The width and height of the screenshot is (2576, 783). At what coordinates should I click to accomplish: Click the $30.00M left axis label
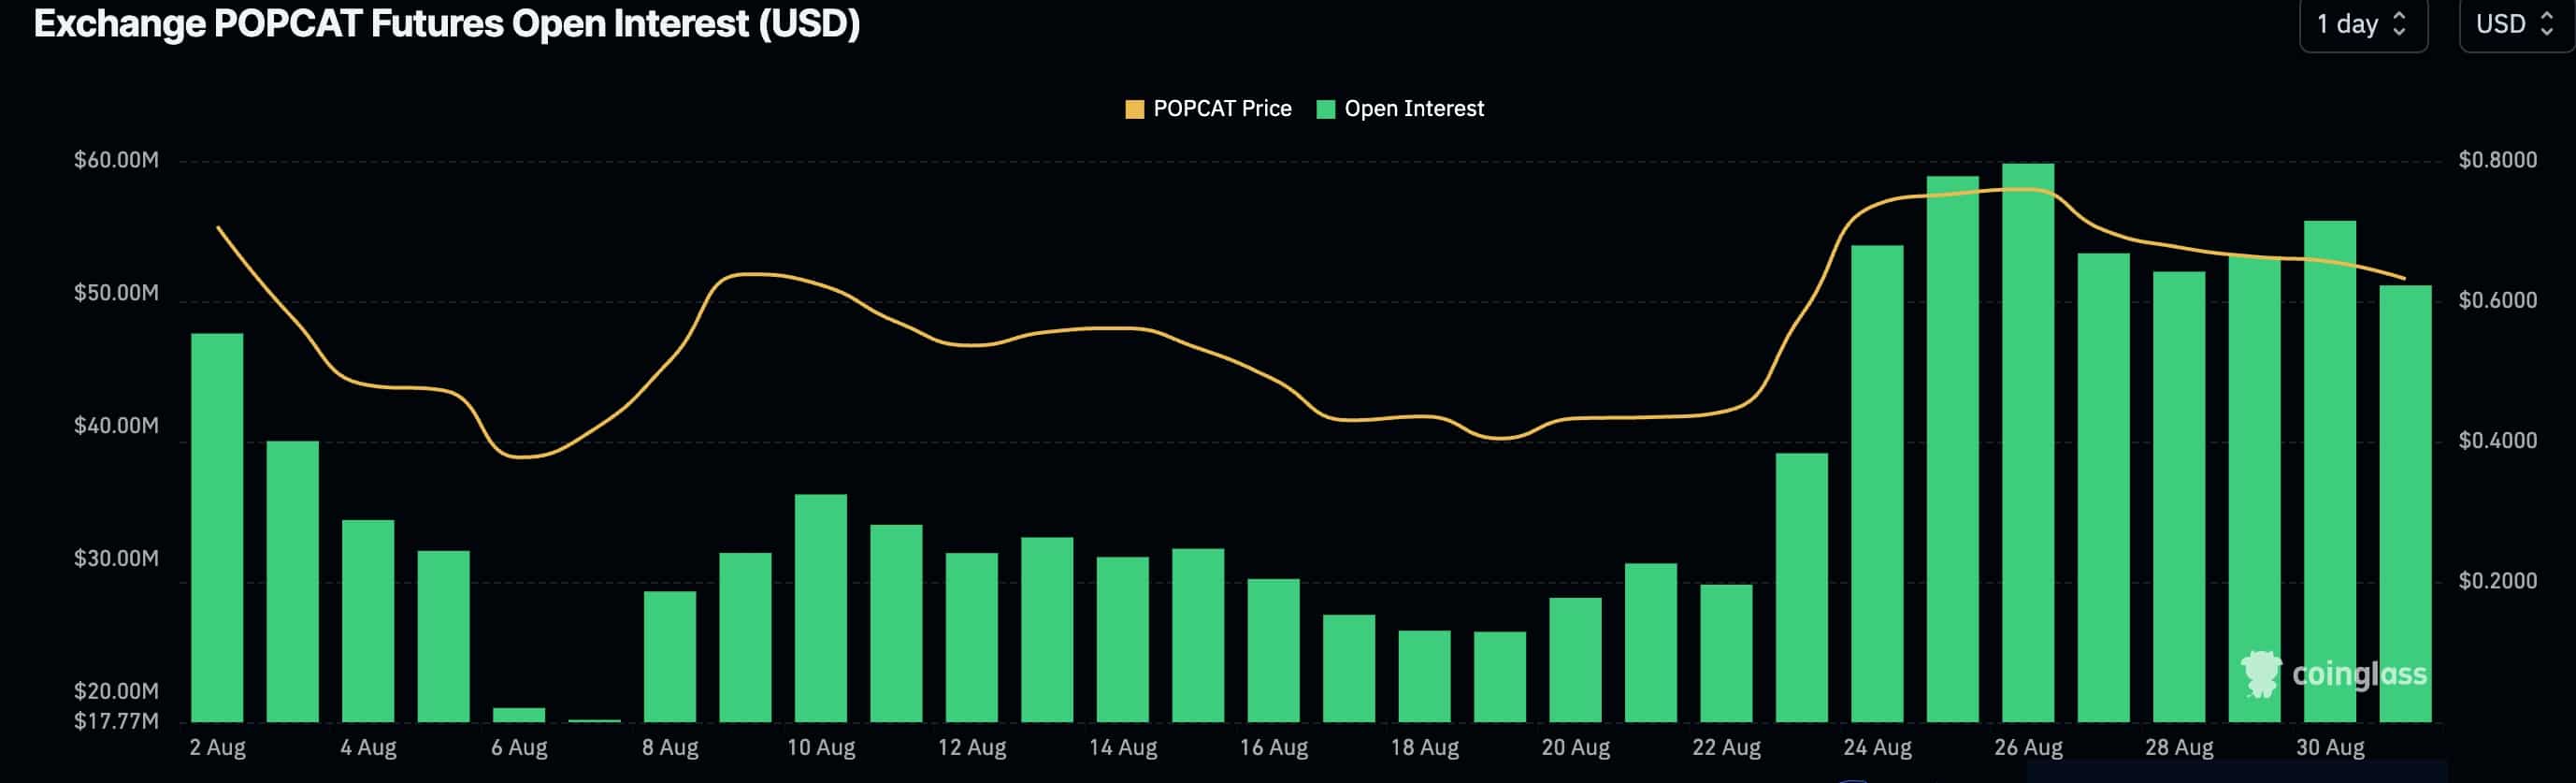pyautogui.click(x=116, y=558)
